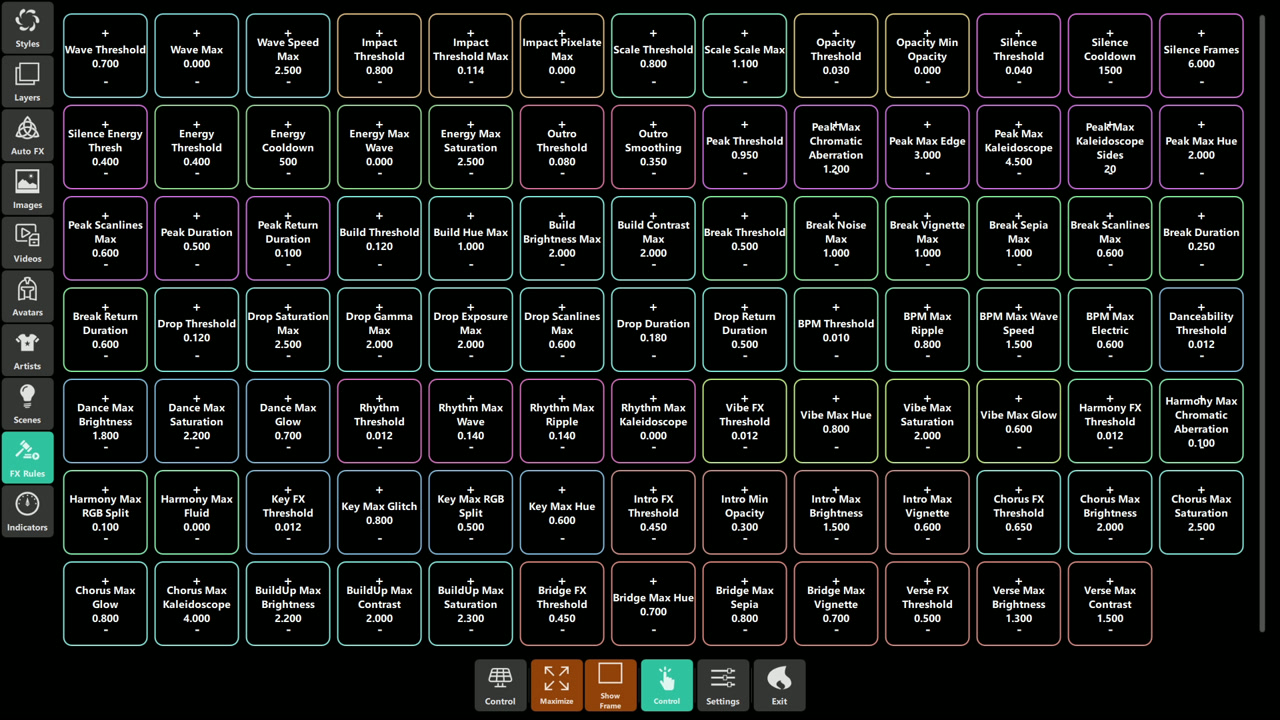Increase Silence Frames with its plus

point(1201,34)
